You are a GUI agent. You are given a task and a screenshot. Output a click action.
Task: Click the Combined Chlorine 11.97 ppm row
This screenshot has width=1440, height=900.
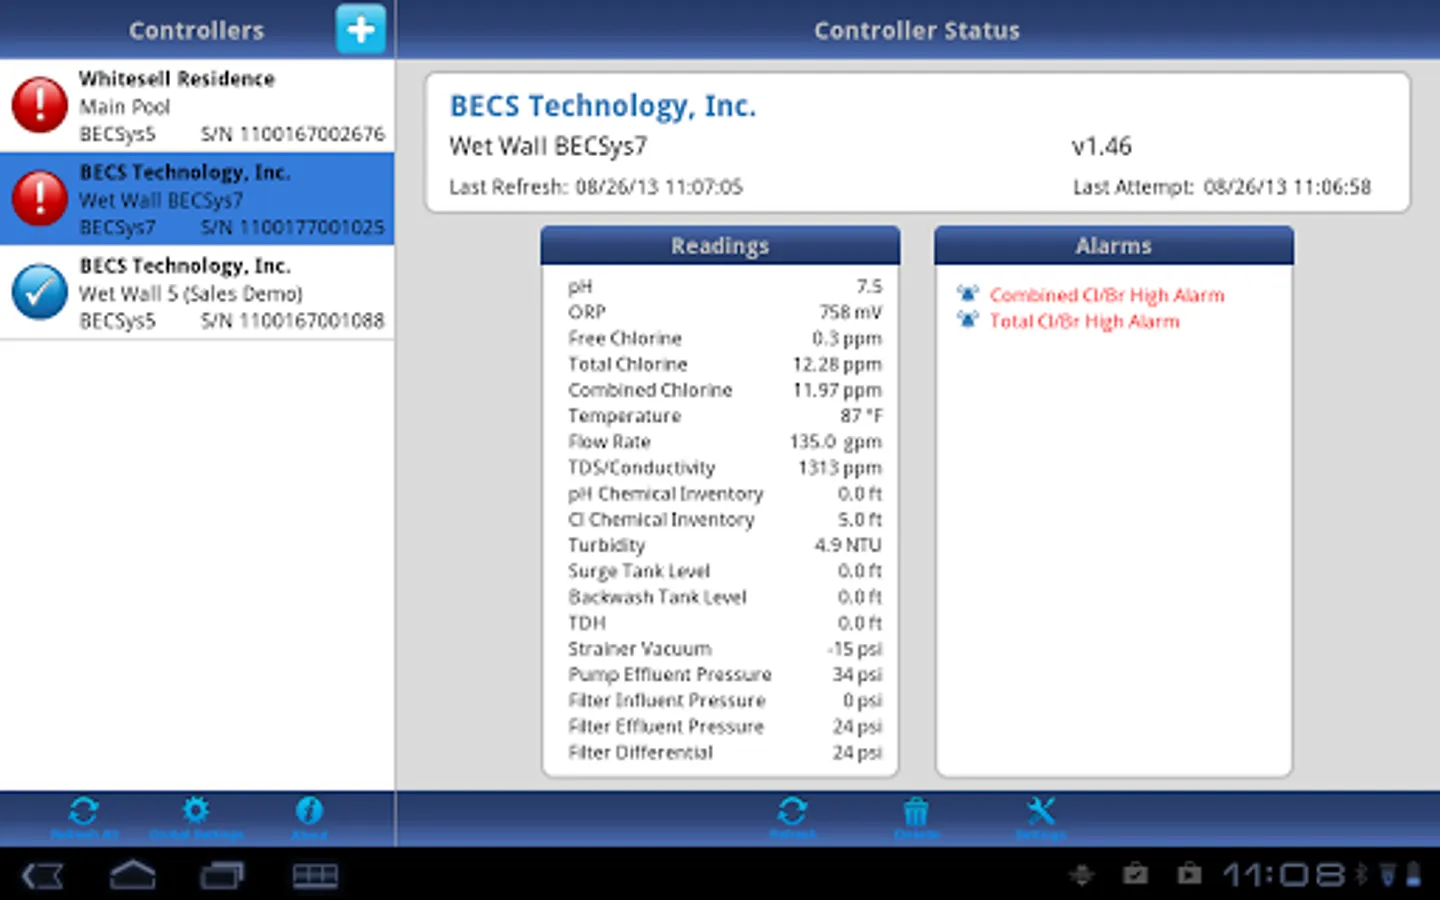tap(725, 390)
